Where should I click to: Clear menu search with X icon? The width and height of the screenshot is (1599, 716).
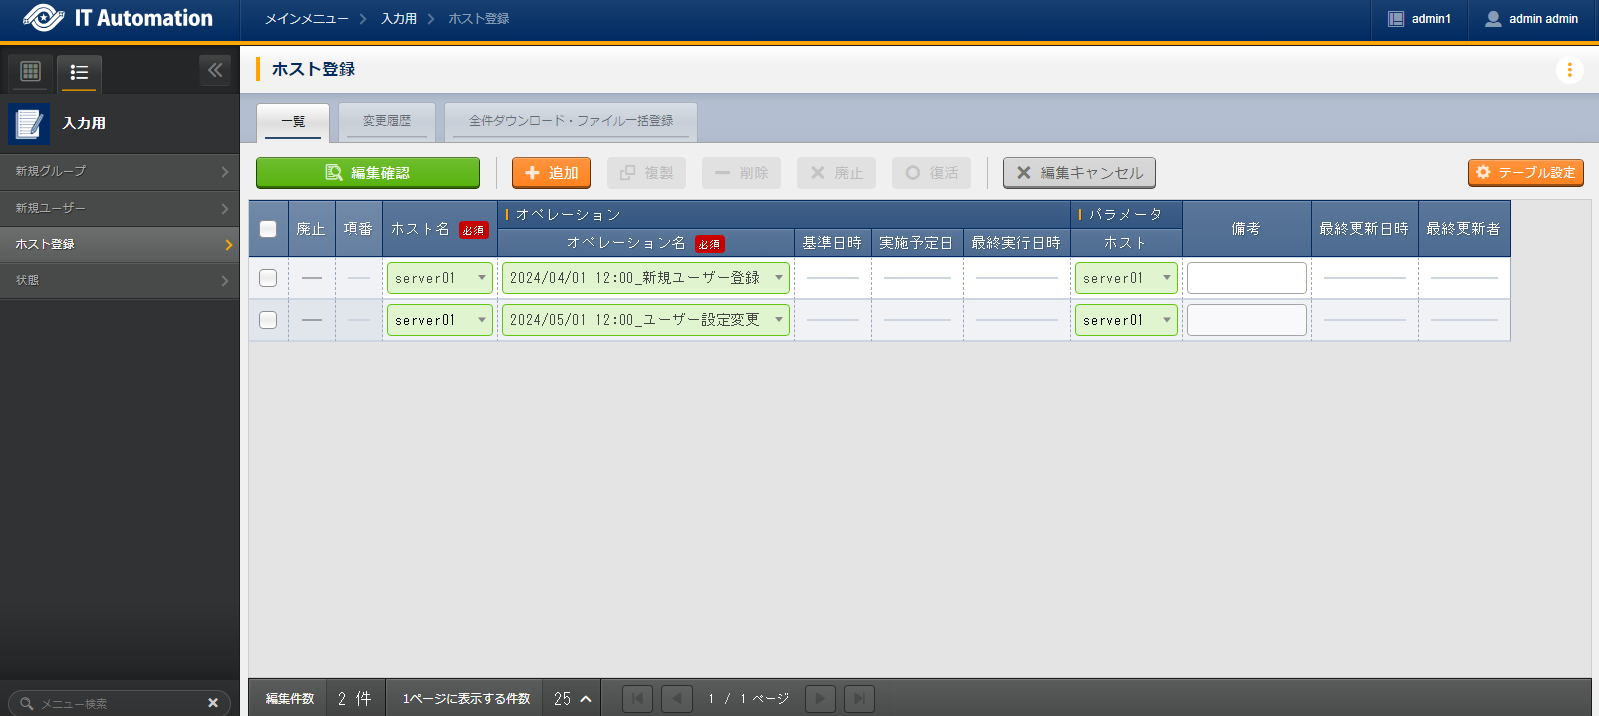213,703
